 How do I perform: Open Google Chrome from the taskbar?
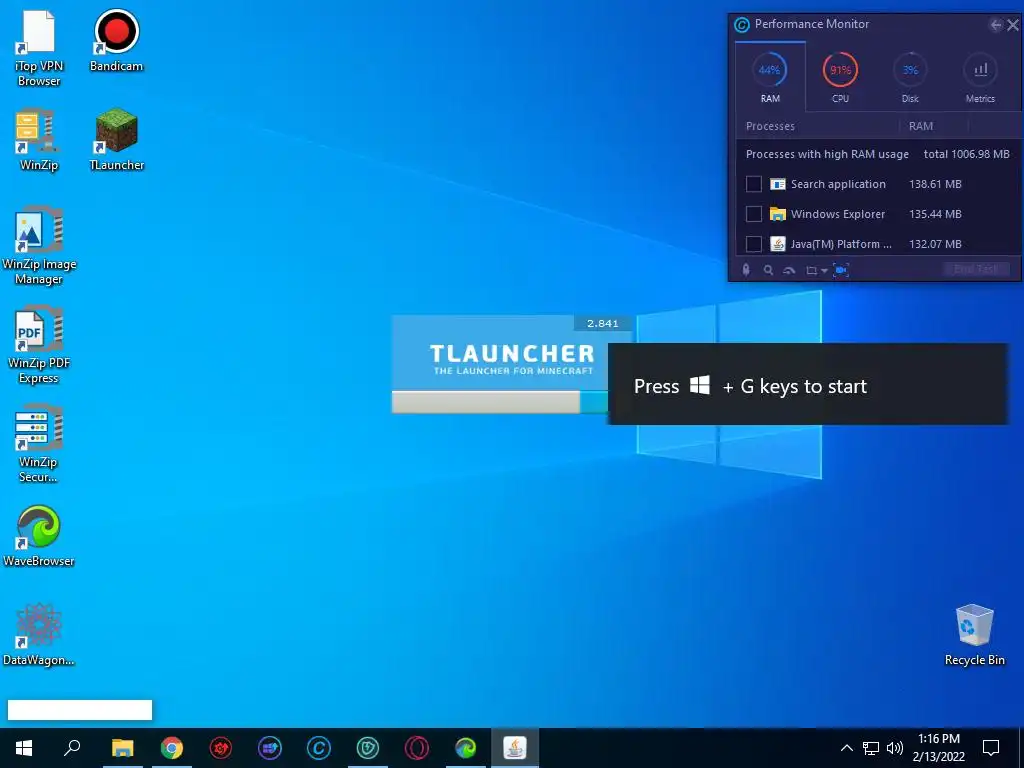[172, 748]
